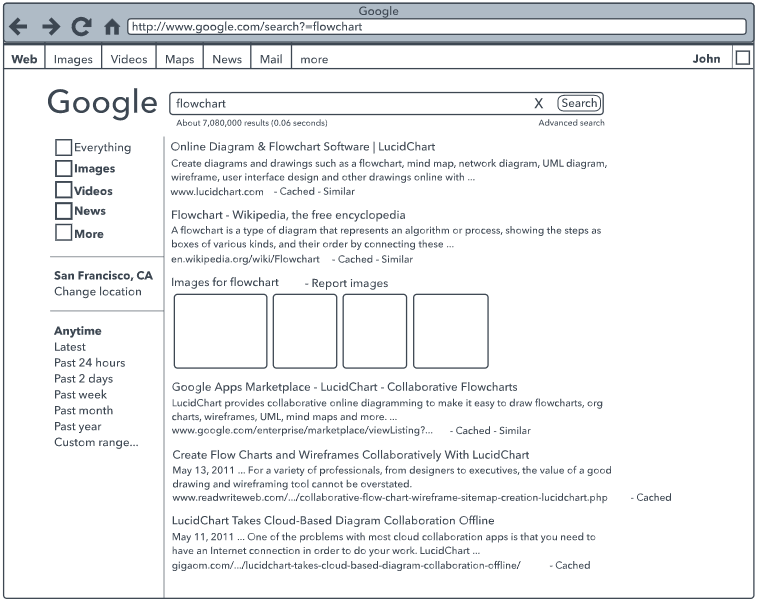Select the first flowchart image thumbnail

click(221, 331)
